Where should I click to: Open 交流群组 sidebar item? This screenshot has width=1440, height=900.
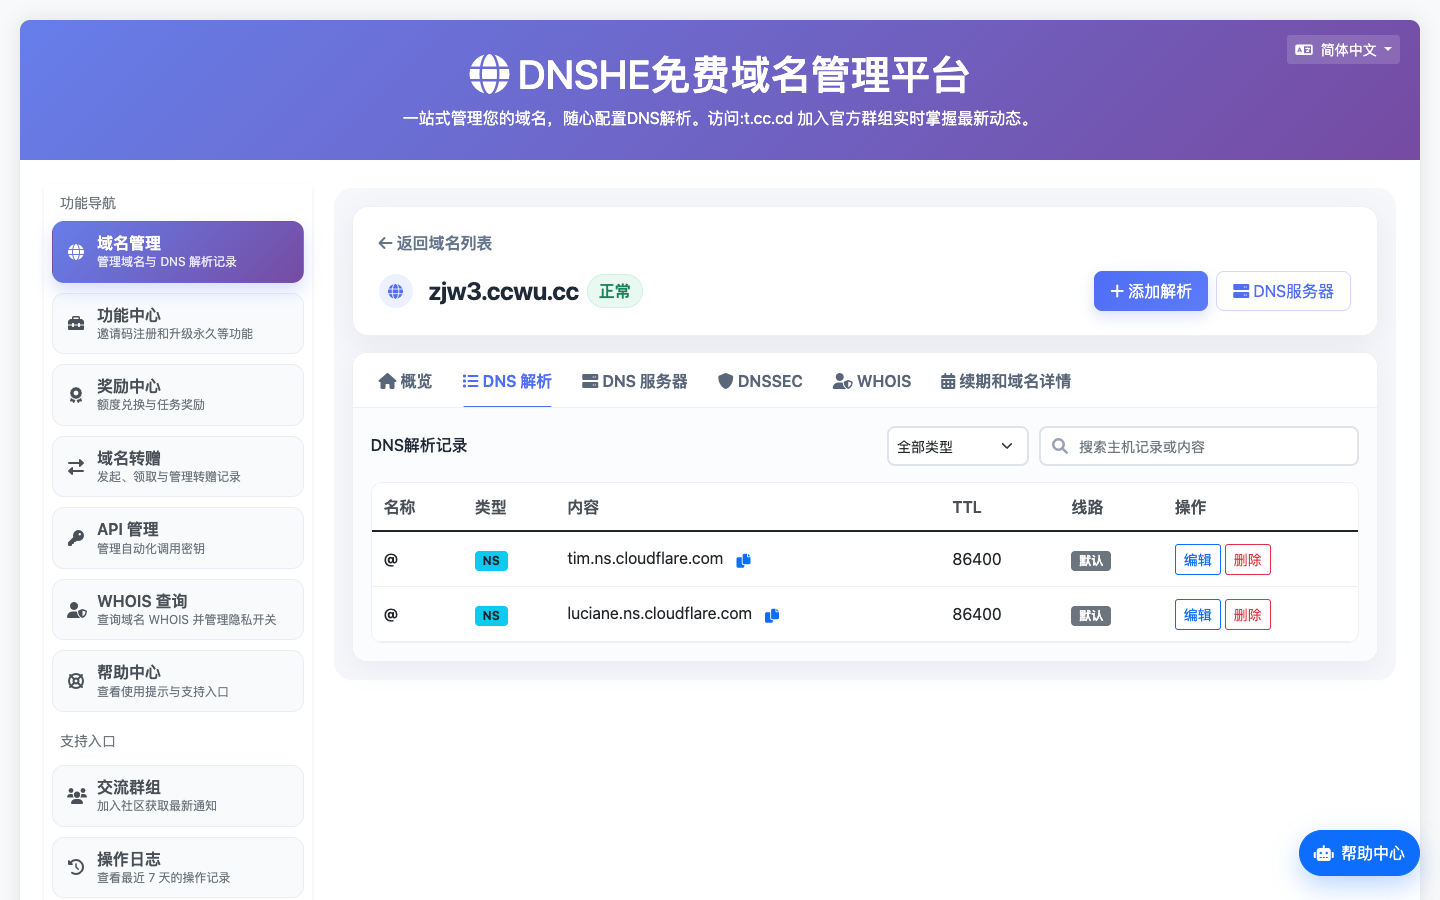178,796
